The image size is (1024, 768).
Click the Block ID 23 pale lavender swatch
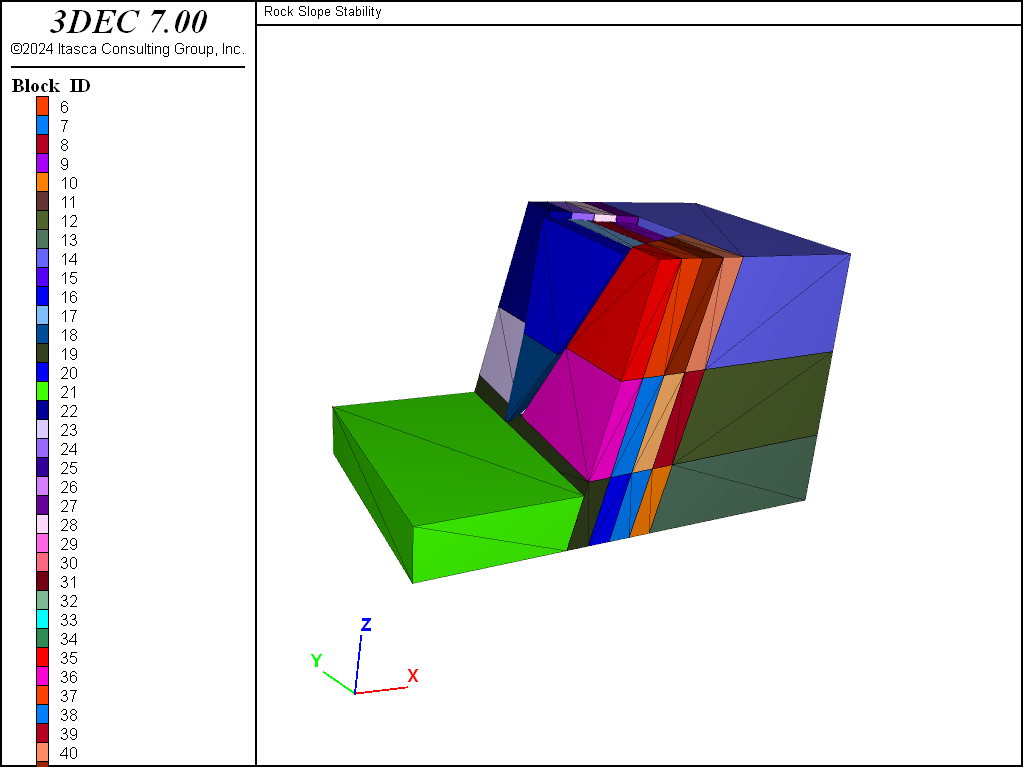click(42, 430)
